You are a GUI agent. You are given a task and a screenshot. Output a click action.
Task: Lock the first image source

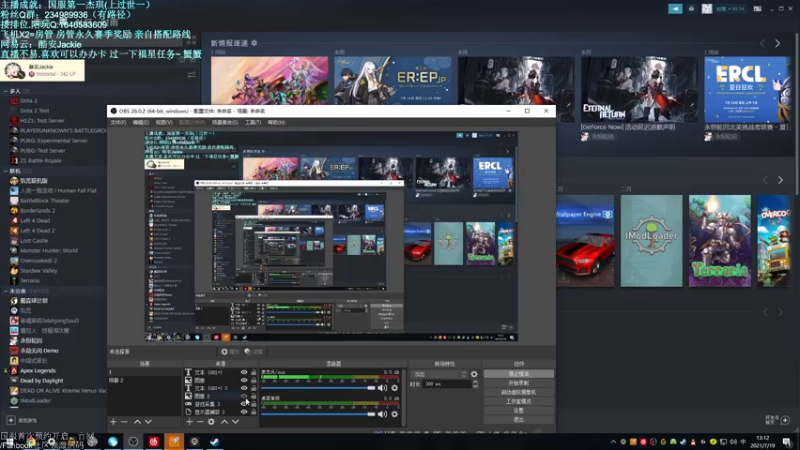pyautogui.click(x=254, y=380)
